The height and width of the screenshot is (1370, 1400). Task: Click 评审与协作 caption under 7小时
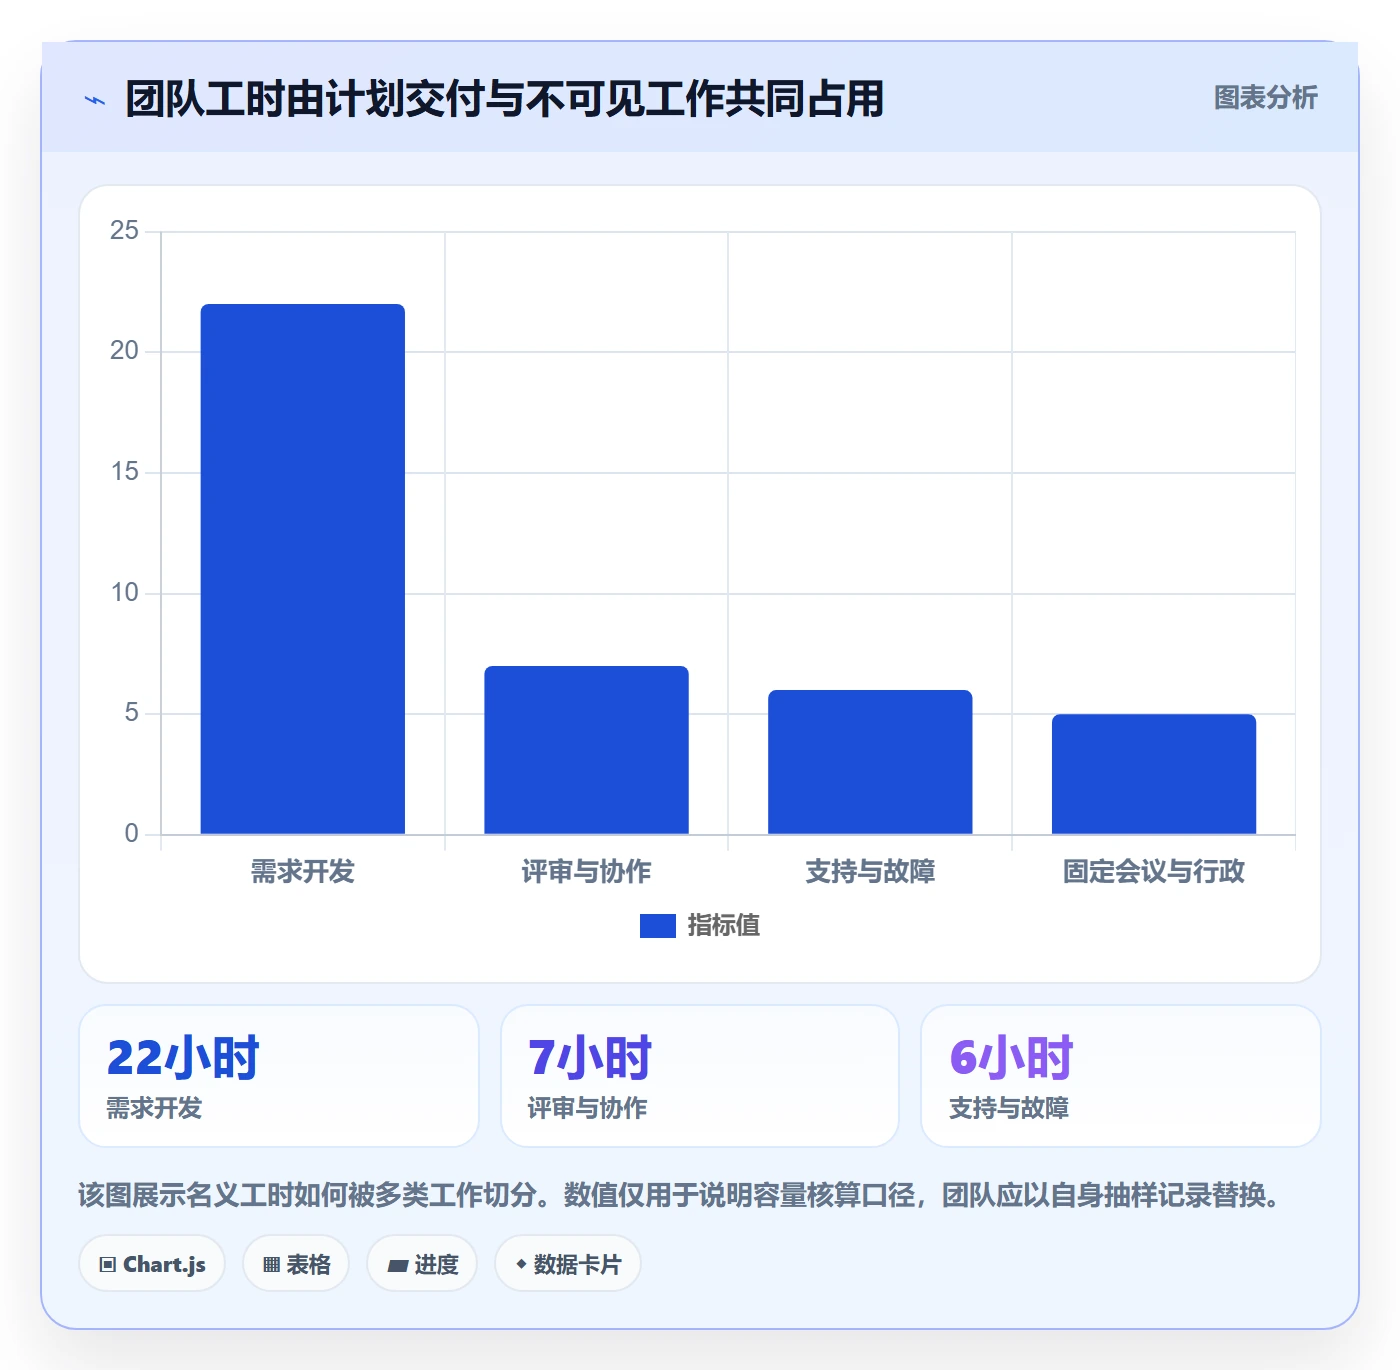click(x=588, y=1108)
